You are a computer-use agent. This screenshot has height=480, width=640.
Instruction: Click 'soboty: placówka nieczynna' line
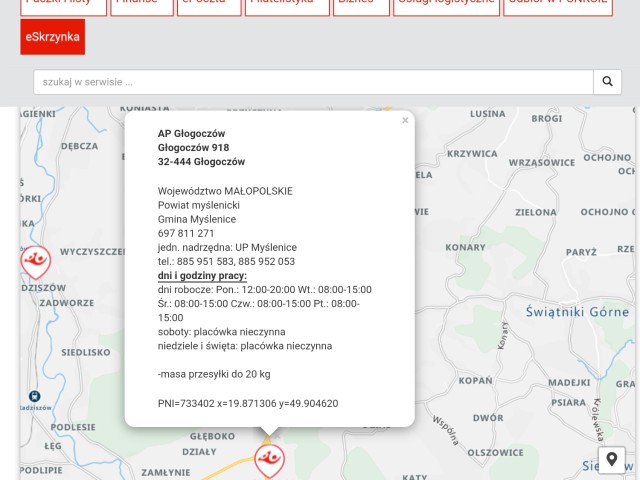(x=221, y=331)
